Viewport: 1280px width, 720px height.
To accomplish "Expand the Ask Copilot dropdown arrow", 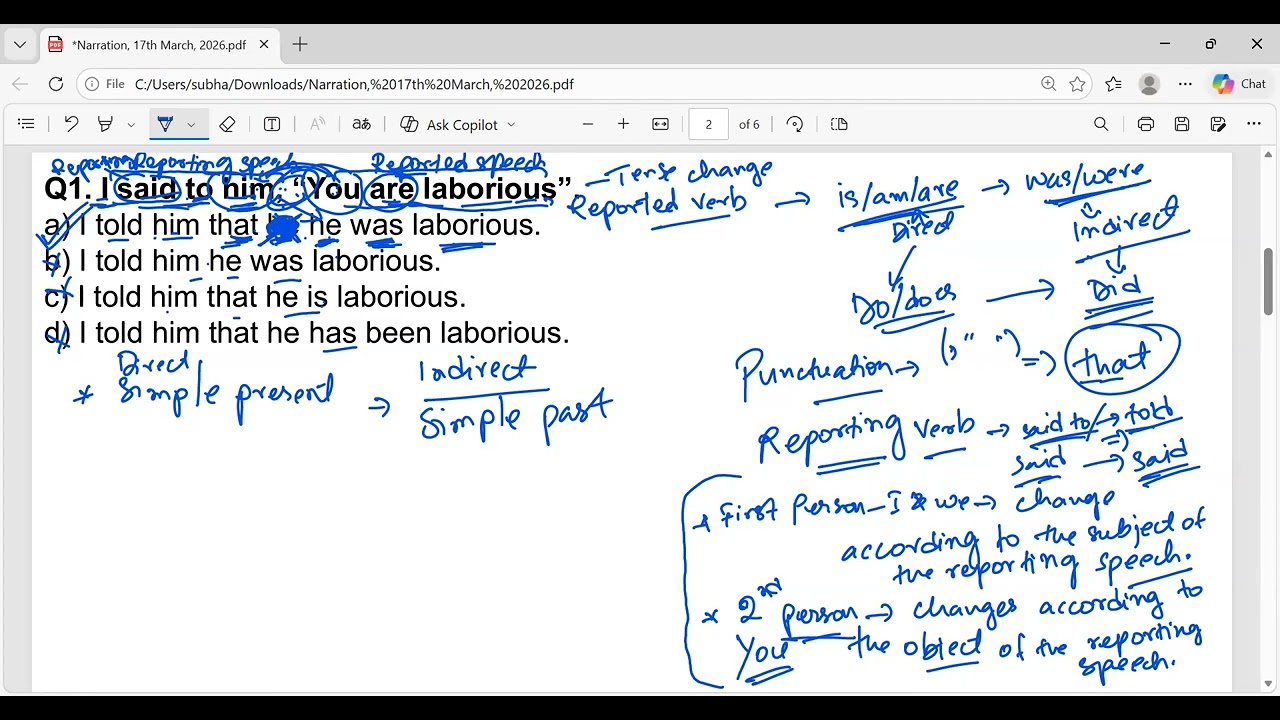I will click(x=511, y=125).
